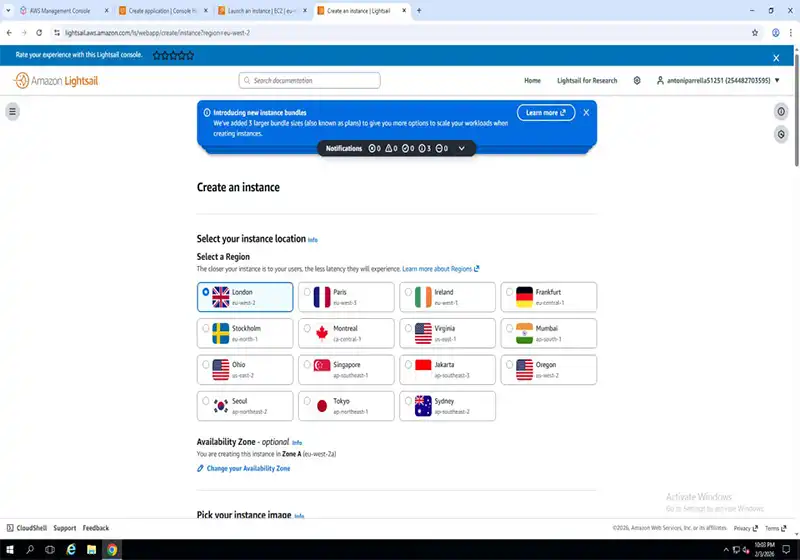Viewport: 800px width, 560px height.
Task: Show hidden system tray icons
Action: (x=726, y=550)
